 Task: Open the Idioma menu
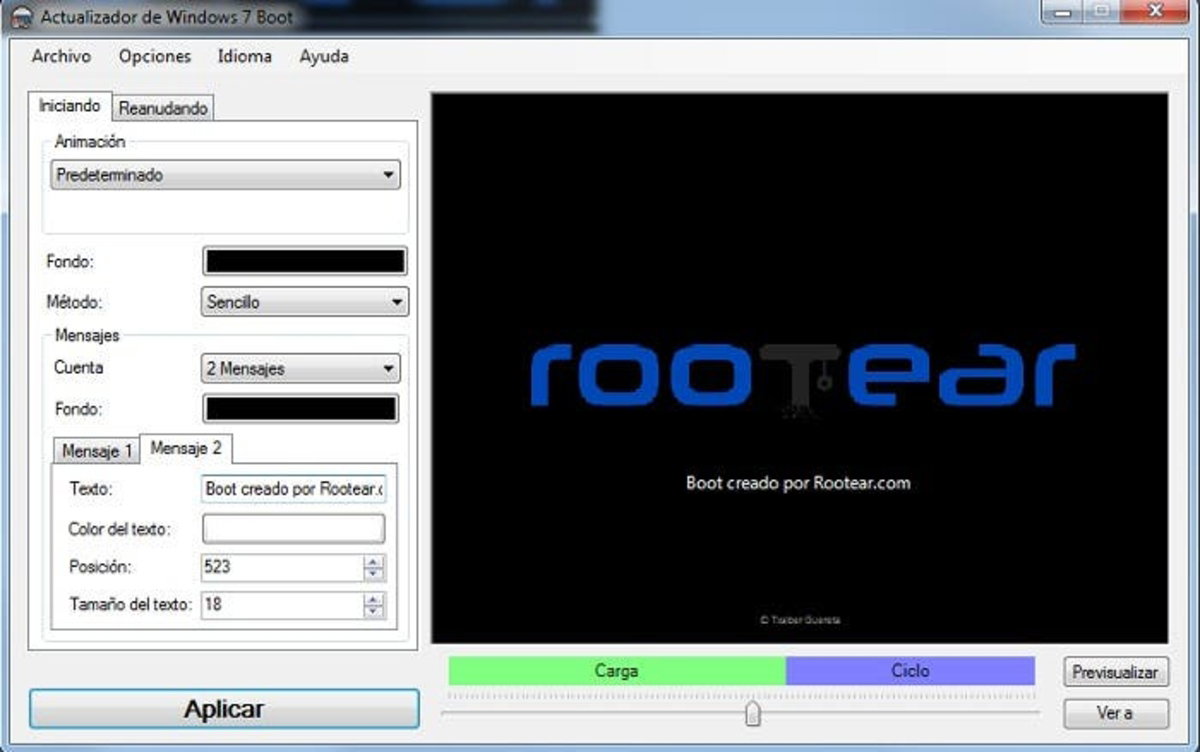pos(245,57)
